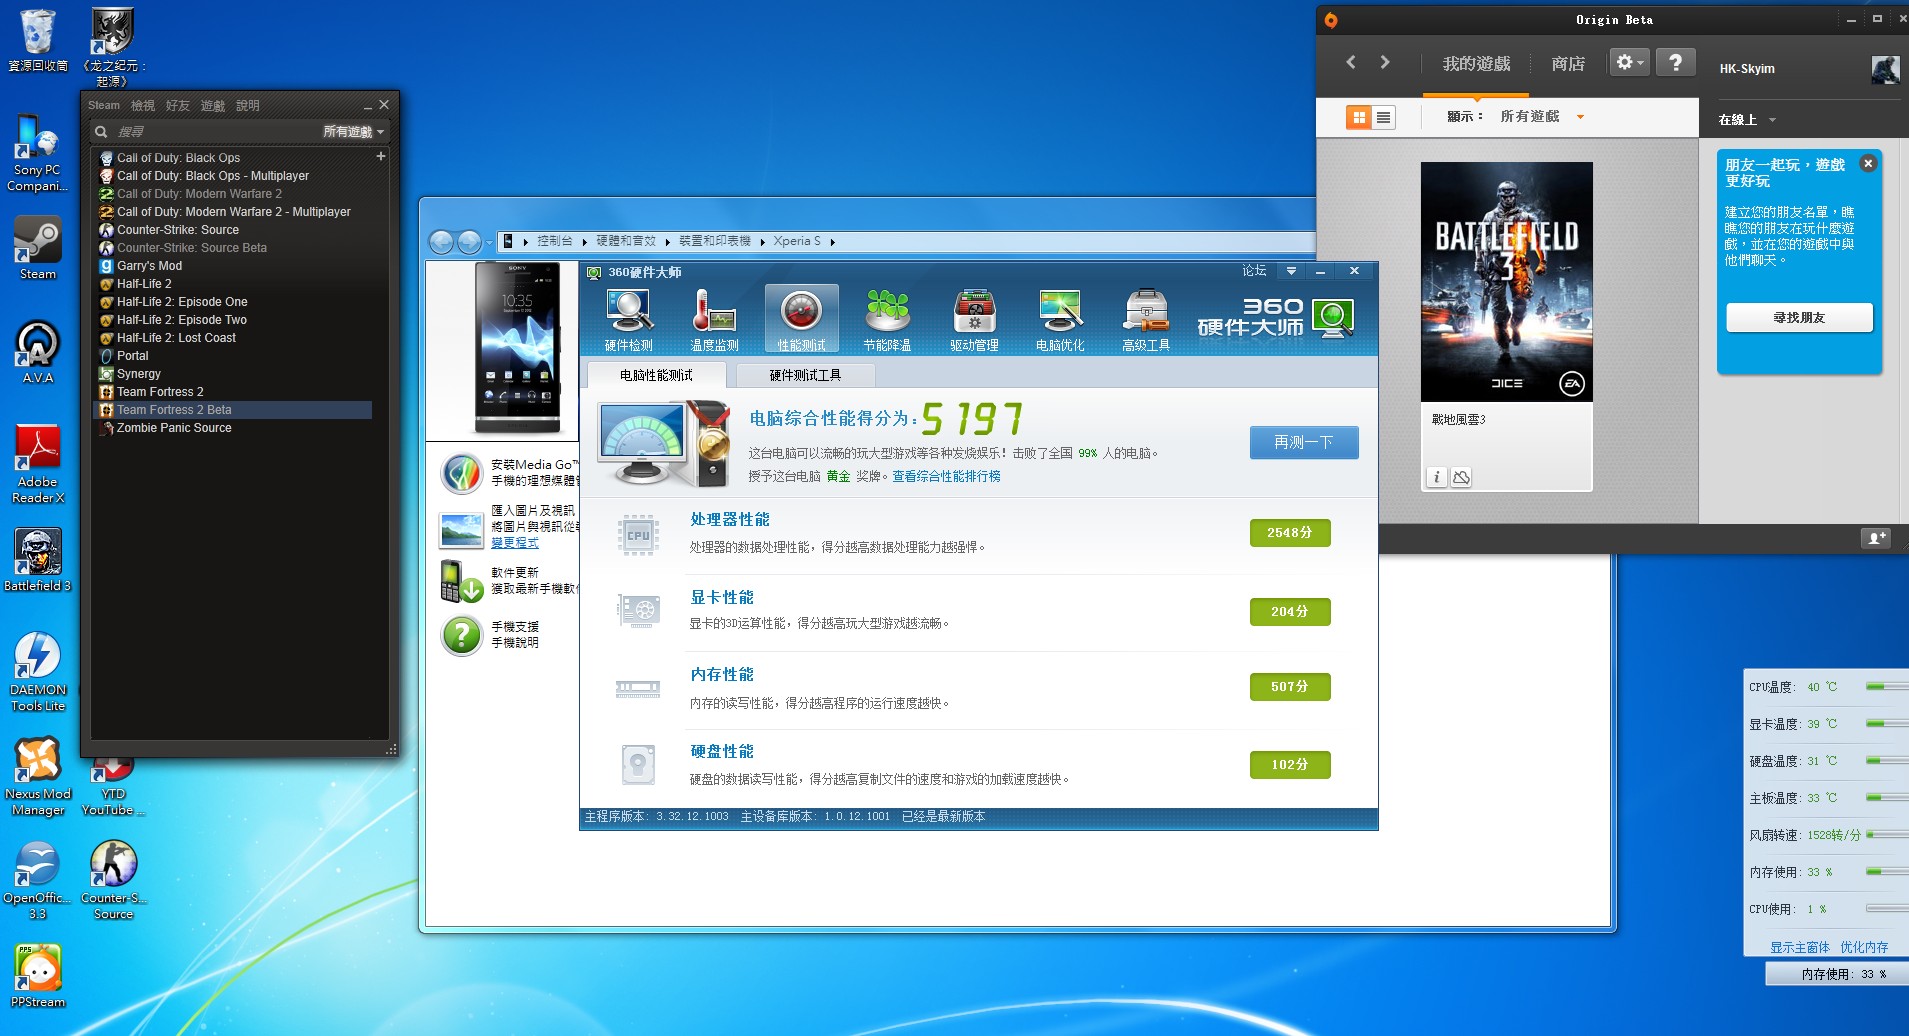The width and height of the screenshot is (1909, 1036).
Task: Open the 高级工具 advanced tools icon
Action: click(1146, 320)
